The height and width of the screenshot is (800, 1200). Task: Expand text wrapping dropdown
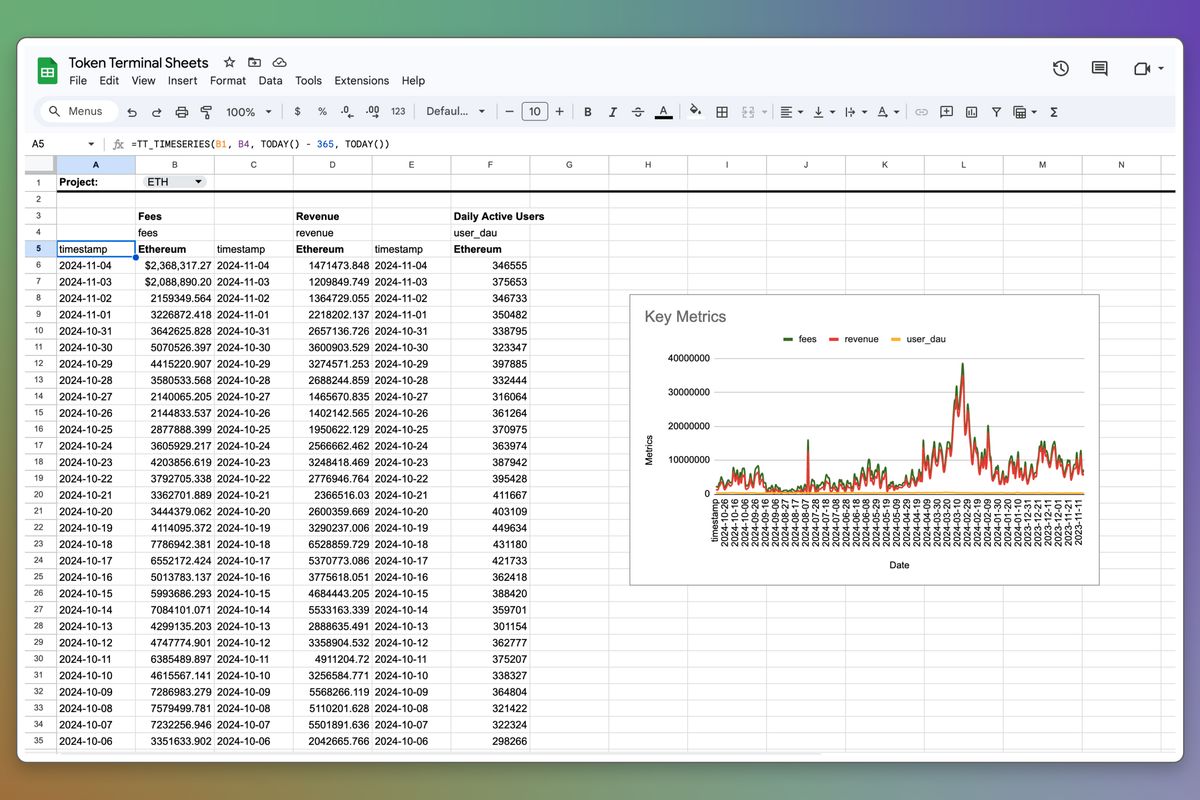pyautogui.click(x=864, y=113)
